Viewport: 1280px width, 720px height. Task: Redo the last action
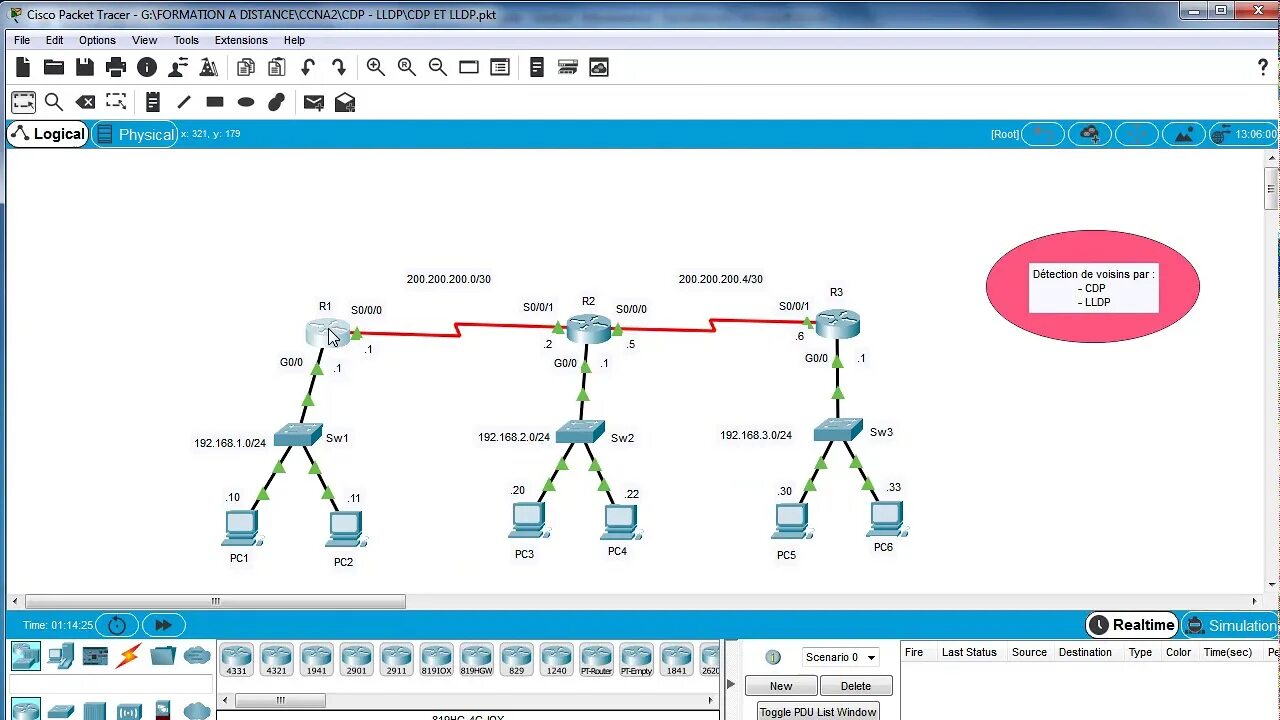point(339,67)
